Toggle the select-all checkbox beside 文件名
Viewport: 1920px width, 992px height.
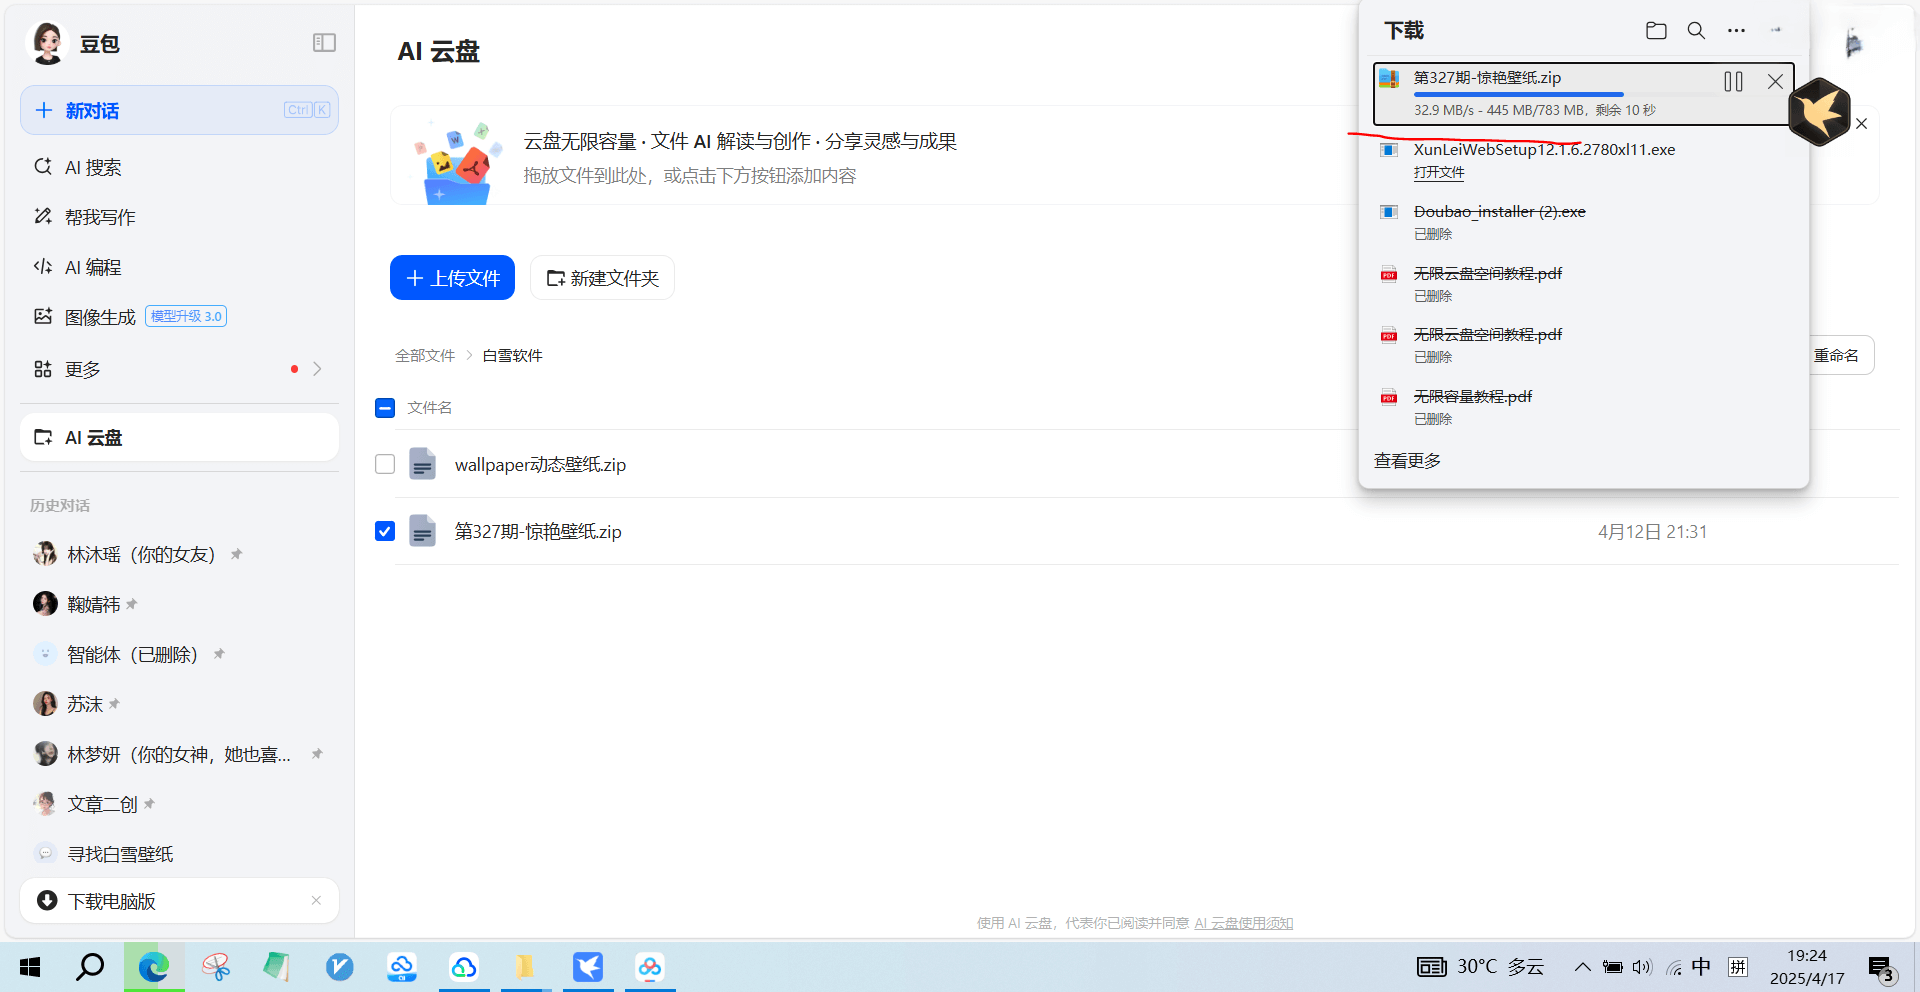pyautogui.click(x=385, y=408)
